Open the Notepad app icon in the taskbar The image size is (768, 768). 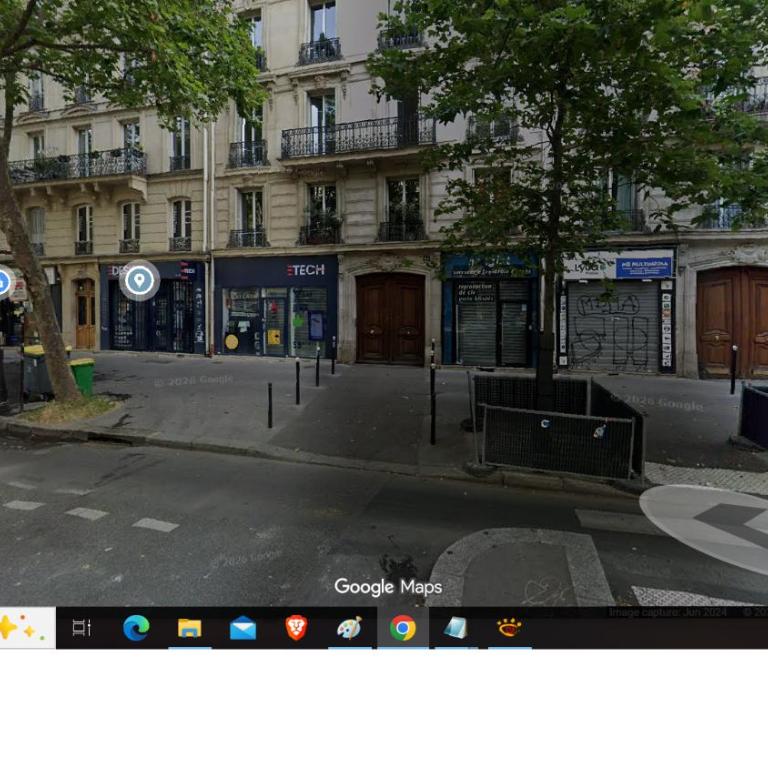pyautogui.click(x=456, y=628)
